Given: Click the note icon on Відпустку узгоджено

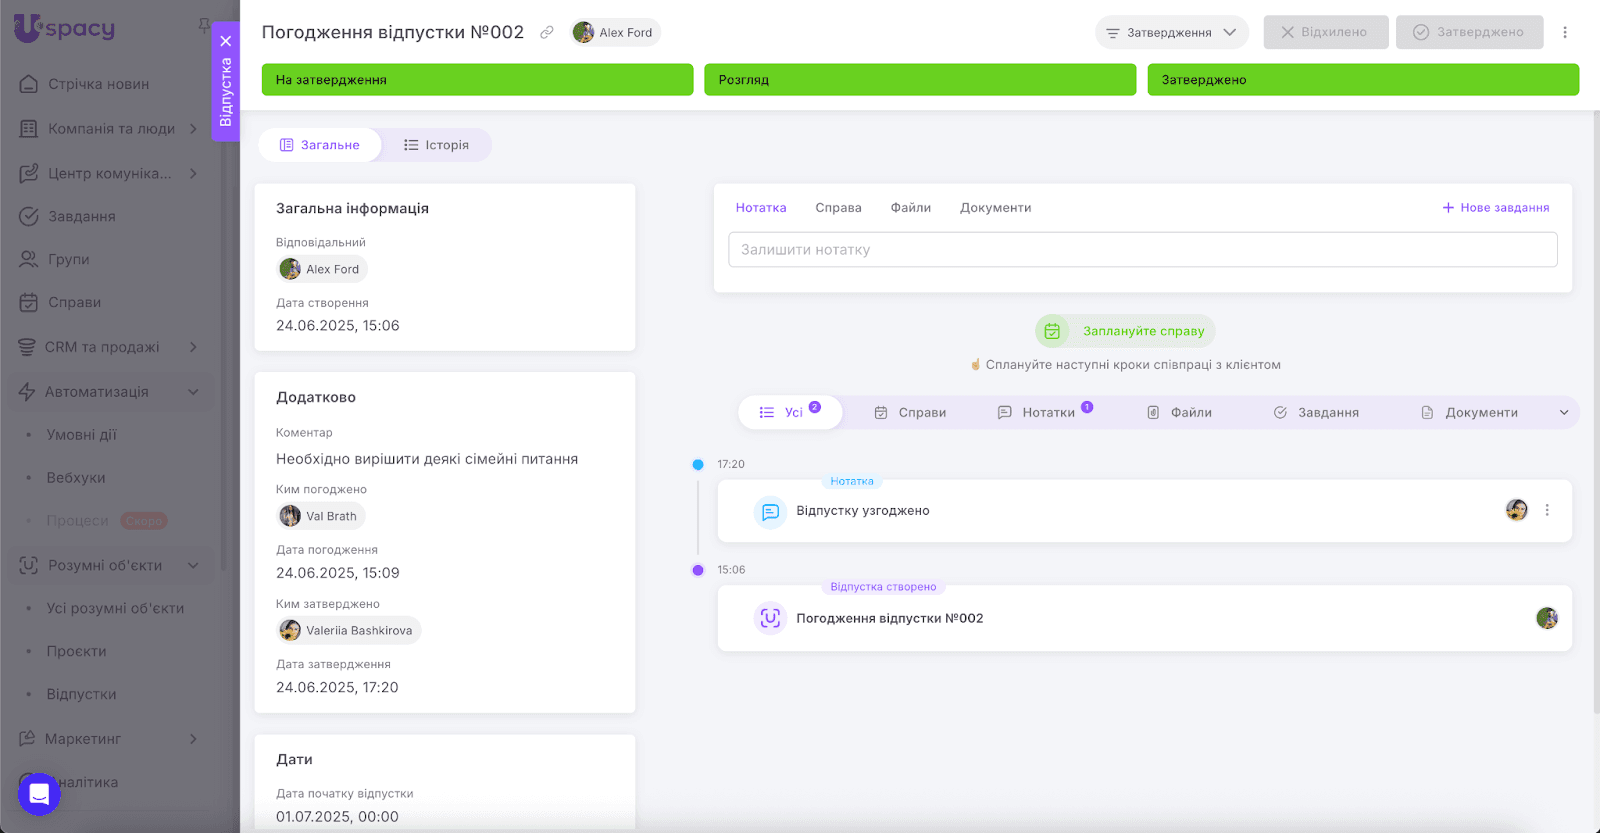Looking at the screenshot, I should [x=770, y=511].
